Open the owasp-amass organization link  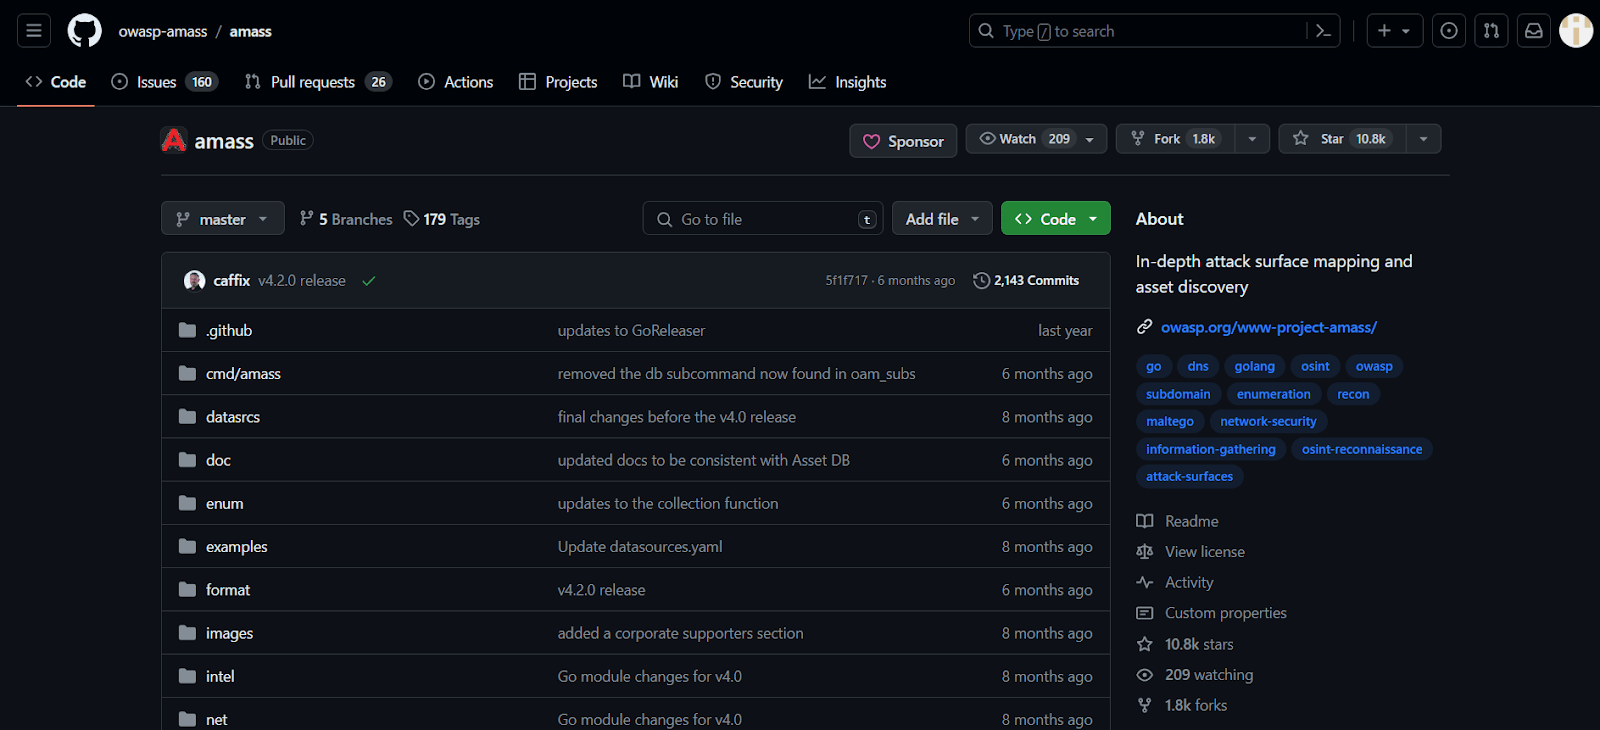[163, 32]
